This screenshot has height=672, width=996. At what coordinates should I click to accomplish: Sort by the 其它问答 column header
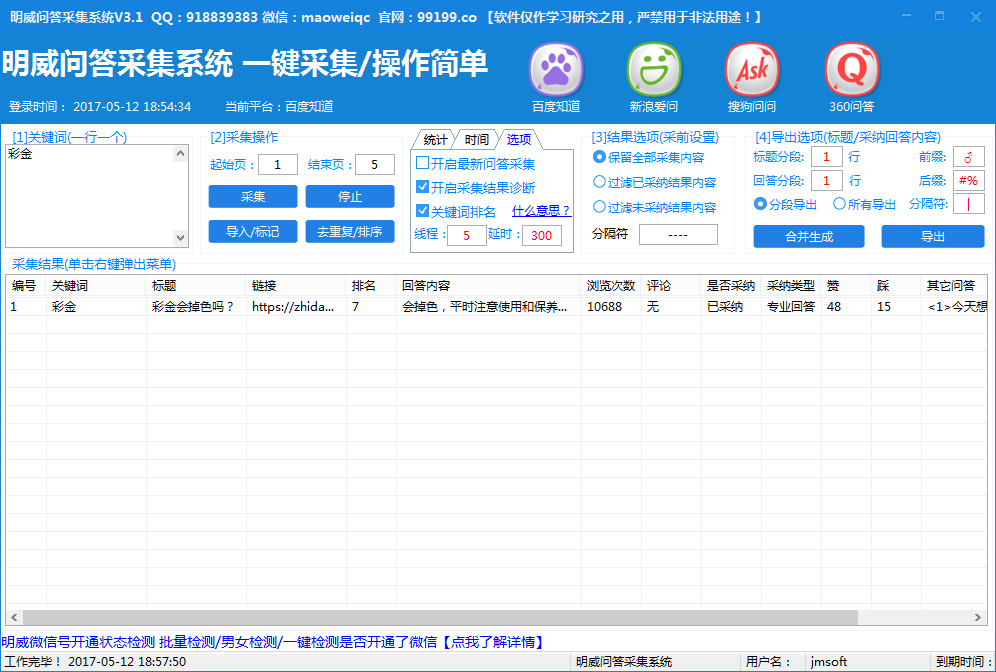pos(954,286)
